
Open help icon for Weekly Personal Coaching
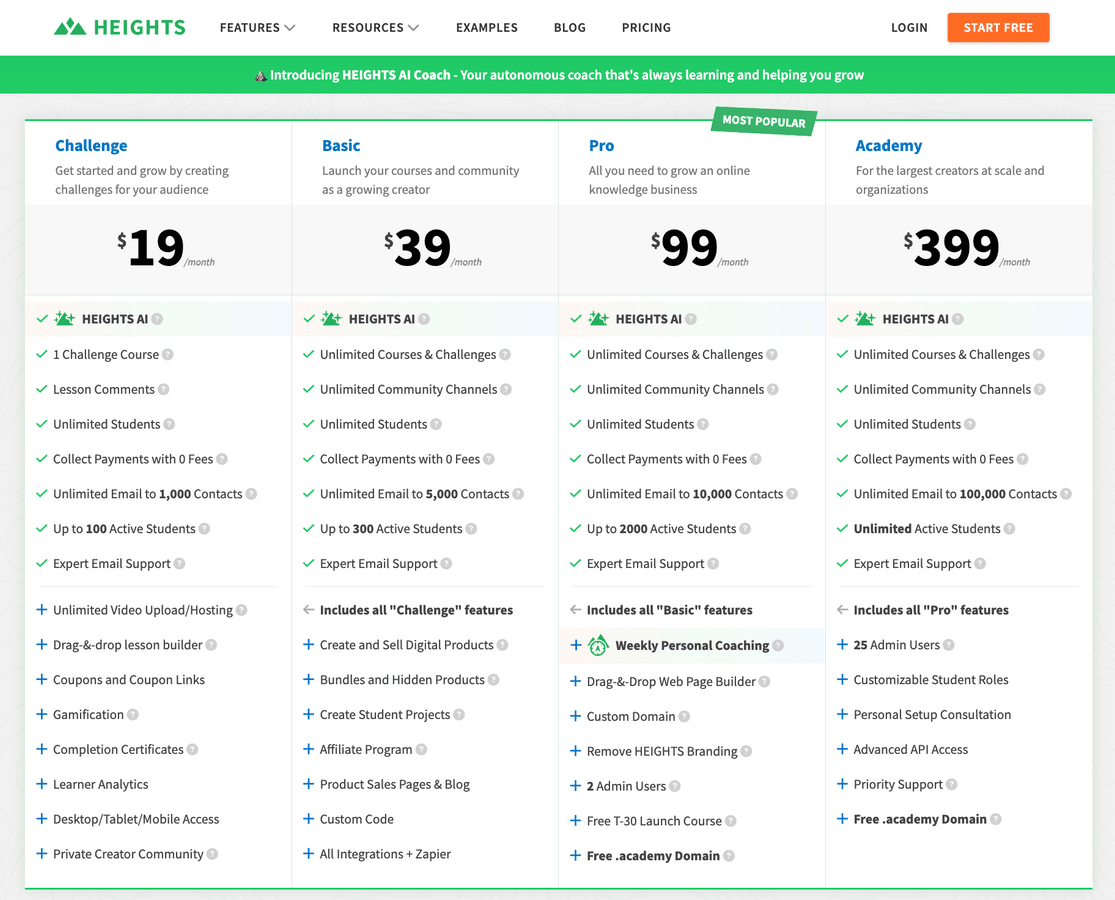click(x=778, y=645)
